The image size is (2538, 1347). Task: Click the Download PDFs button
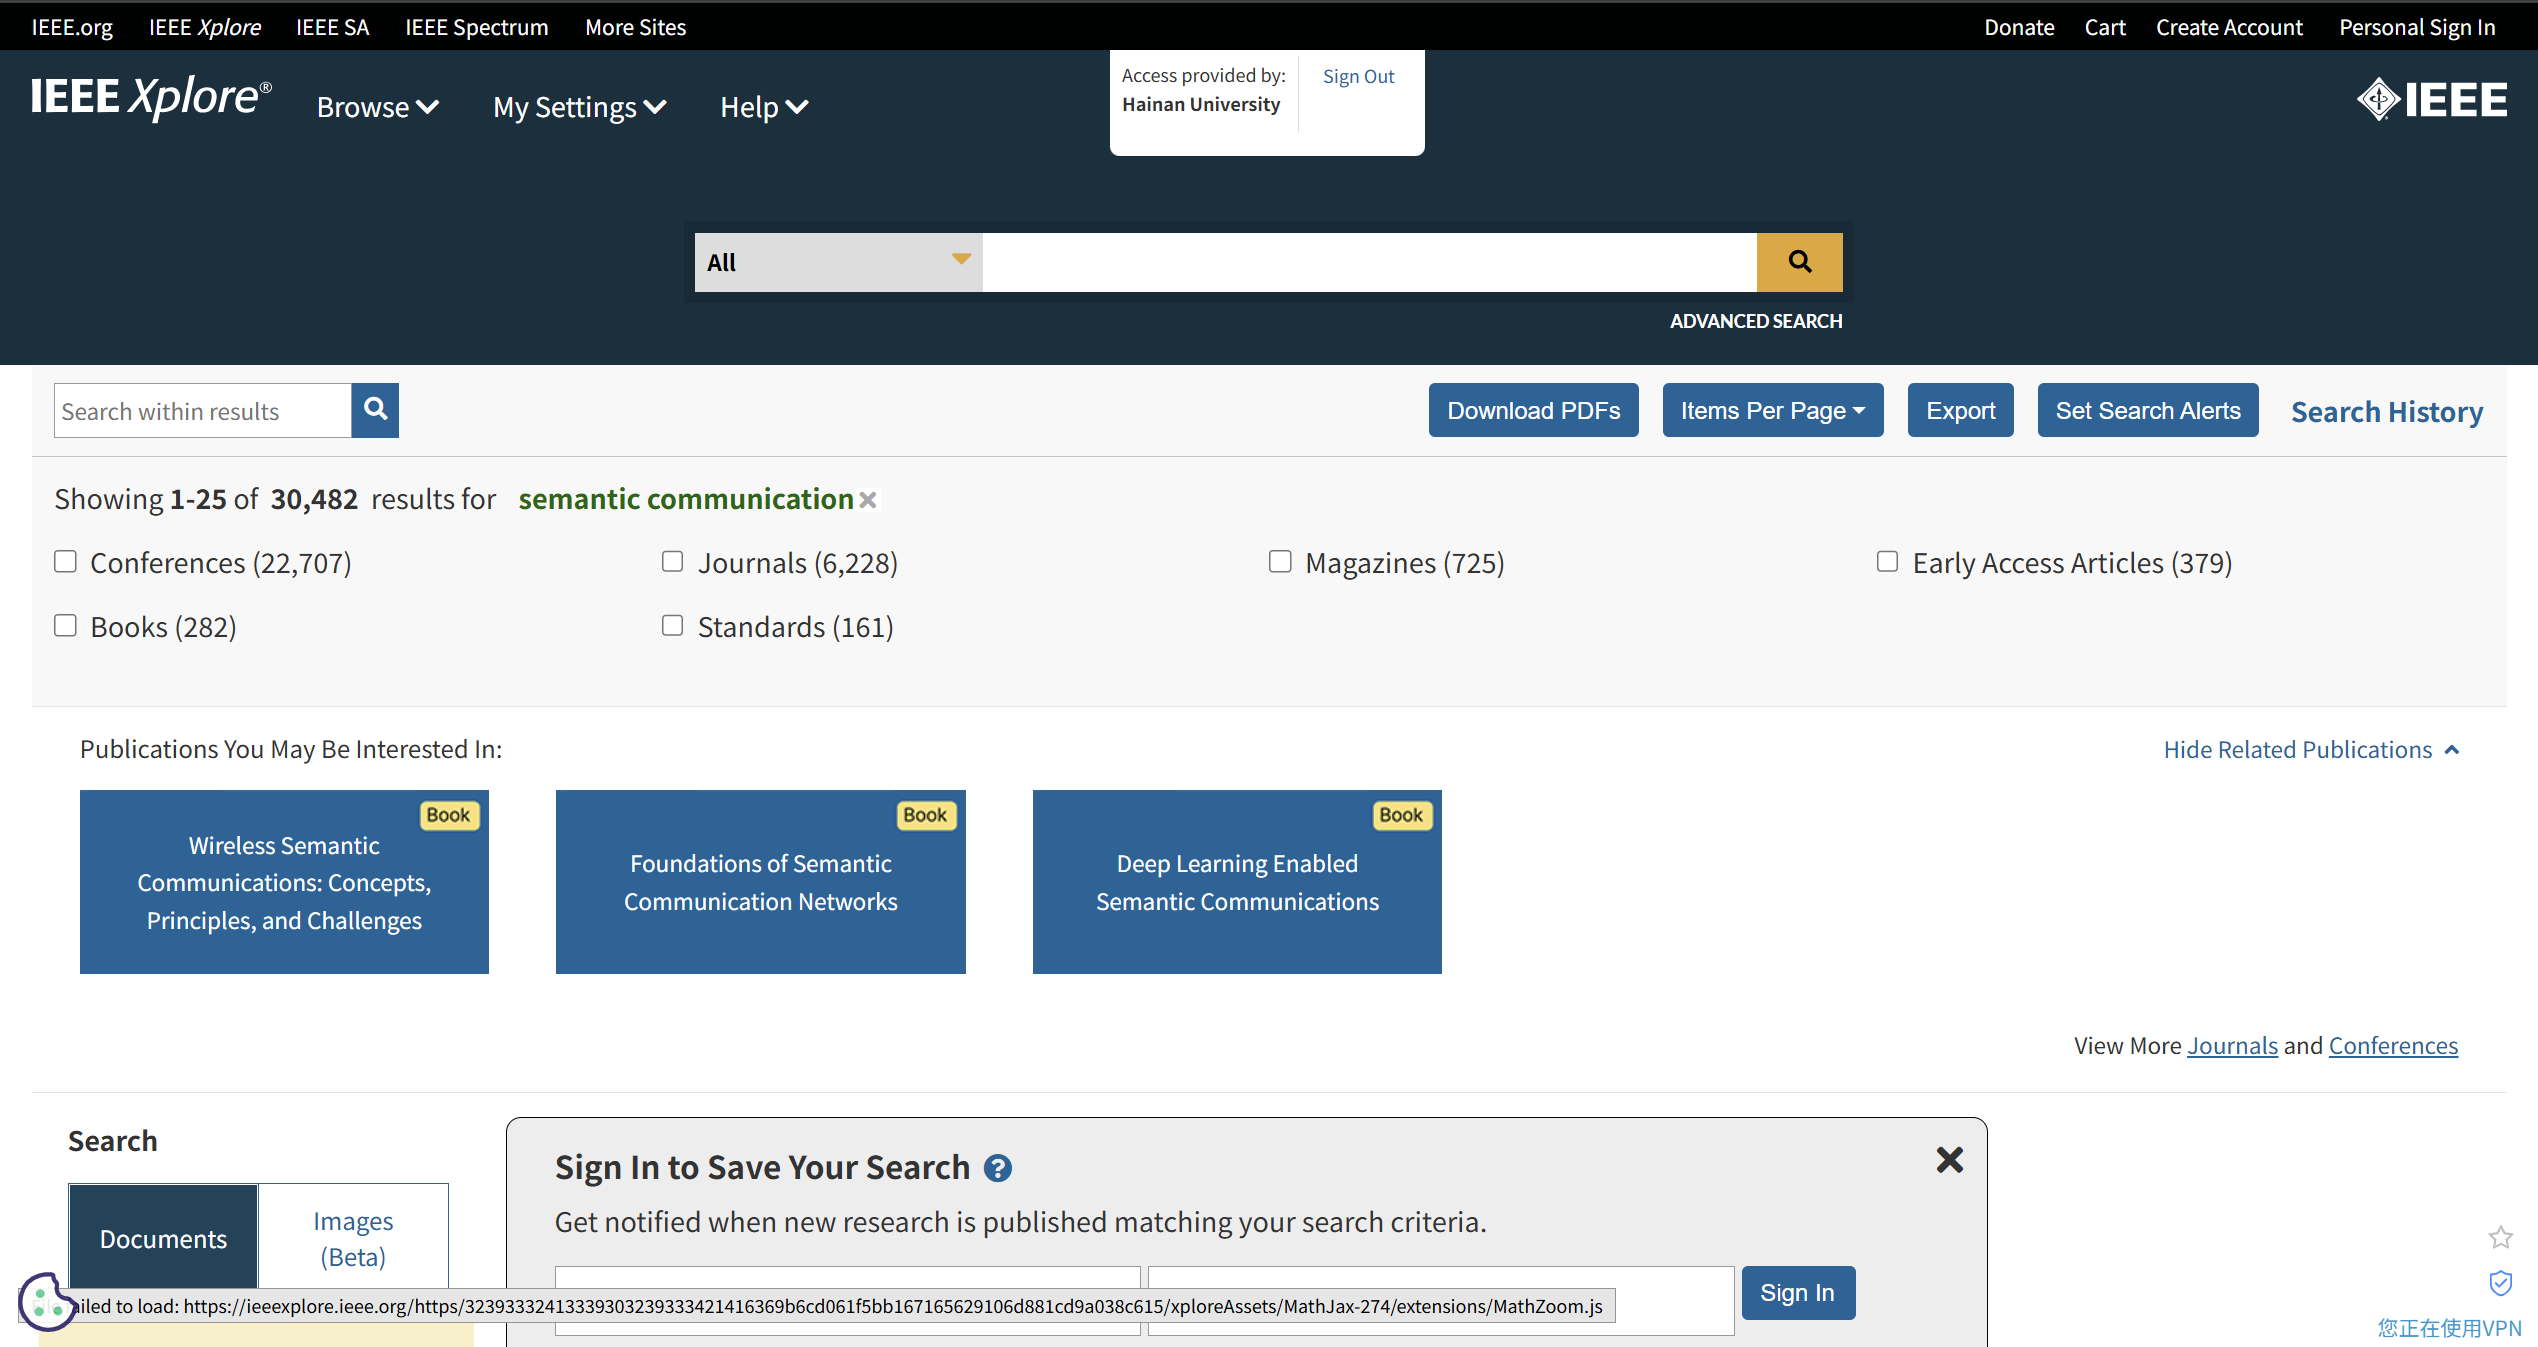1533,410
